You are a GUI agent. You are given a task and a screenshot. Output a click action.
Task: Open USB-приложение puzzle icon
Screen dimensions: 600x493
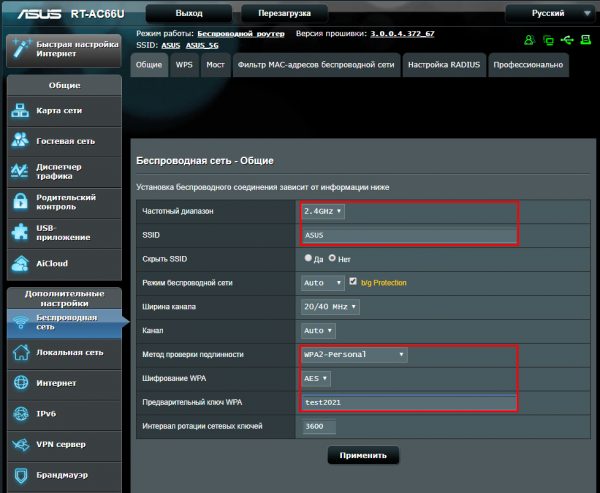click(x=21, y=232)
